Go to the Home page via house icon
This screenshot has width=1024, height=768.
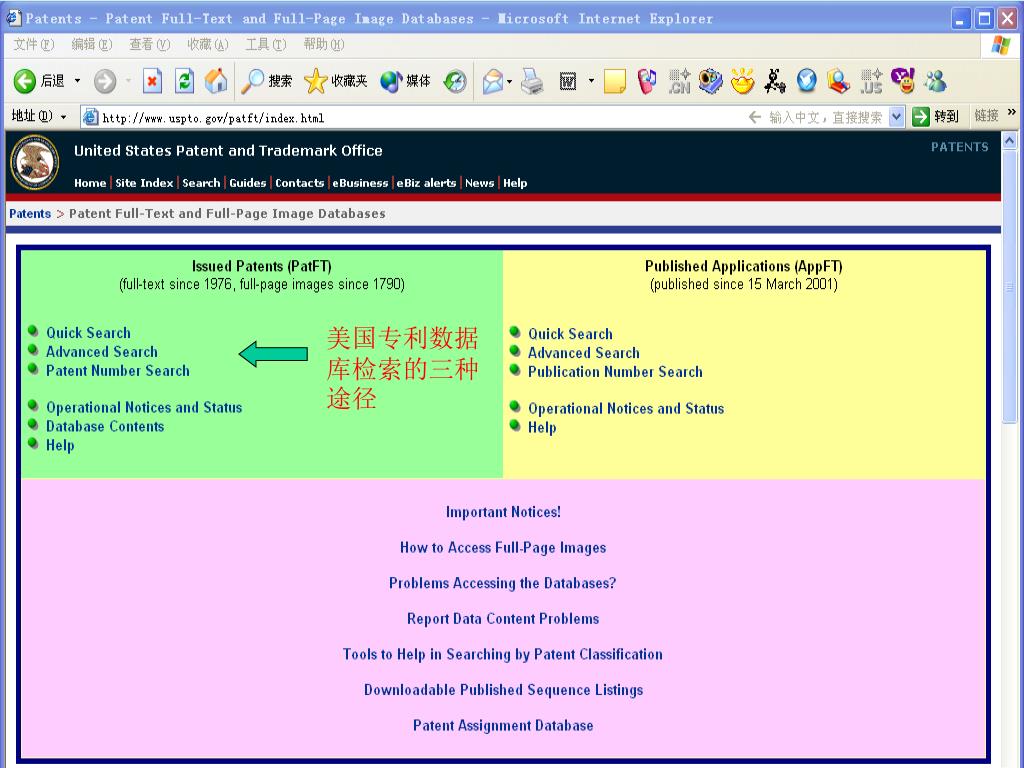(x=216, y=81)
